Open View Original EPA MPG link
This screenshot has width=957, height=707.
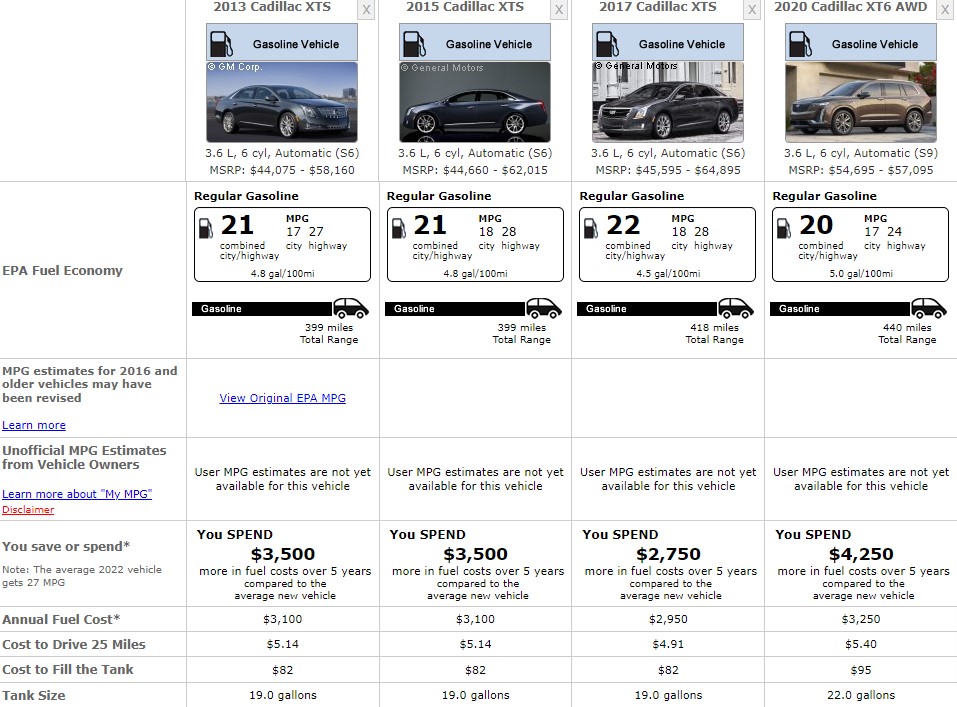pyautogui.click(x=283, y=398)
